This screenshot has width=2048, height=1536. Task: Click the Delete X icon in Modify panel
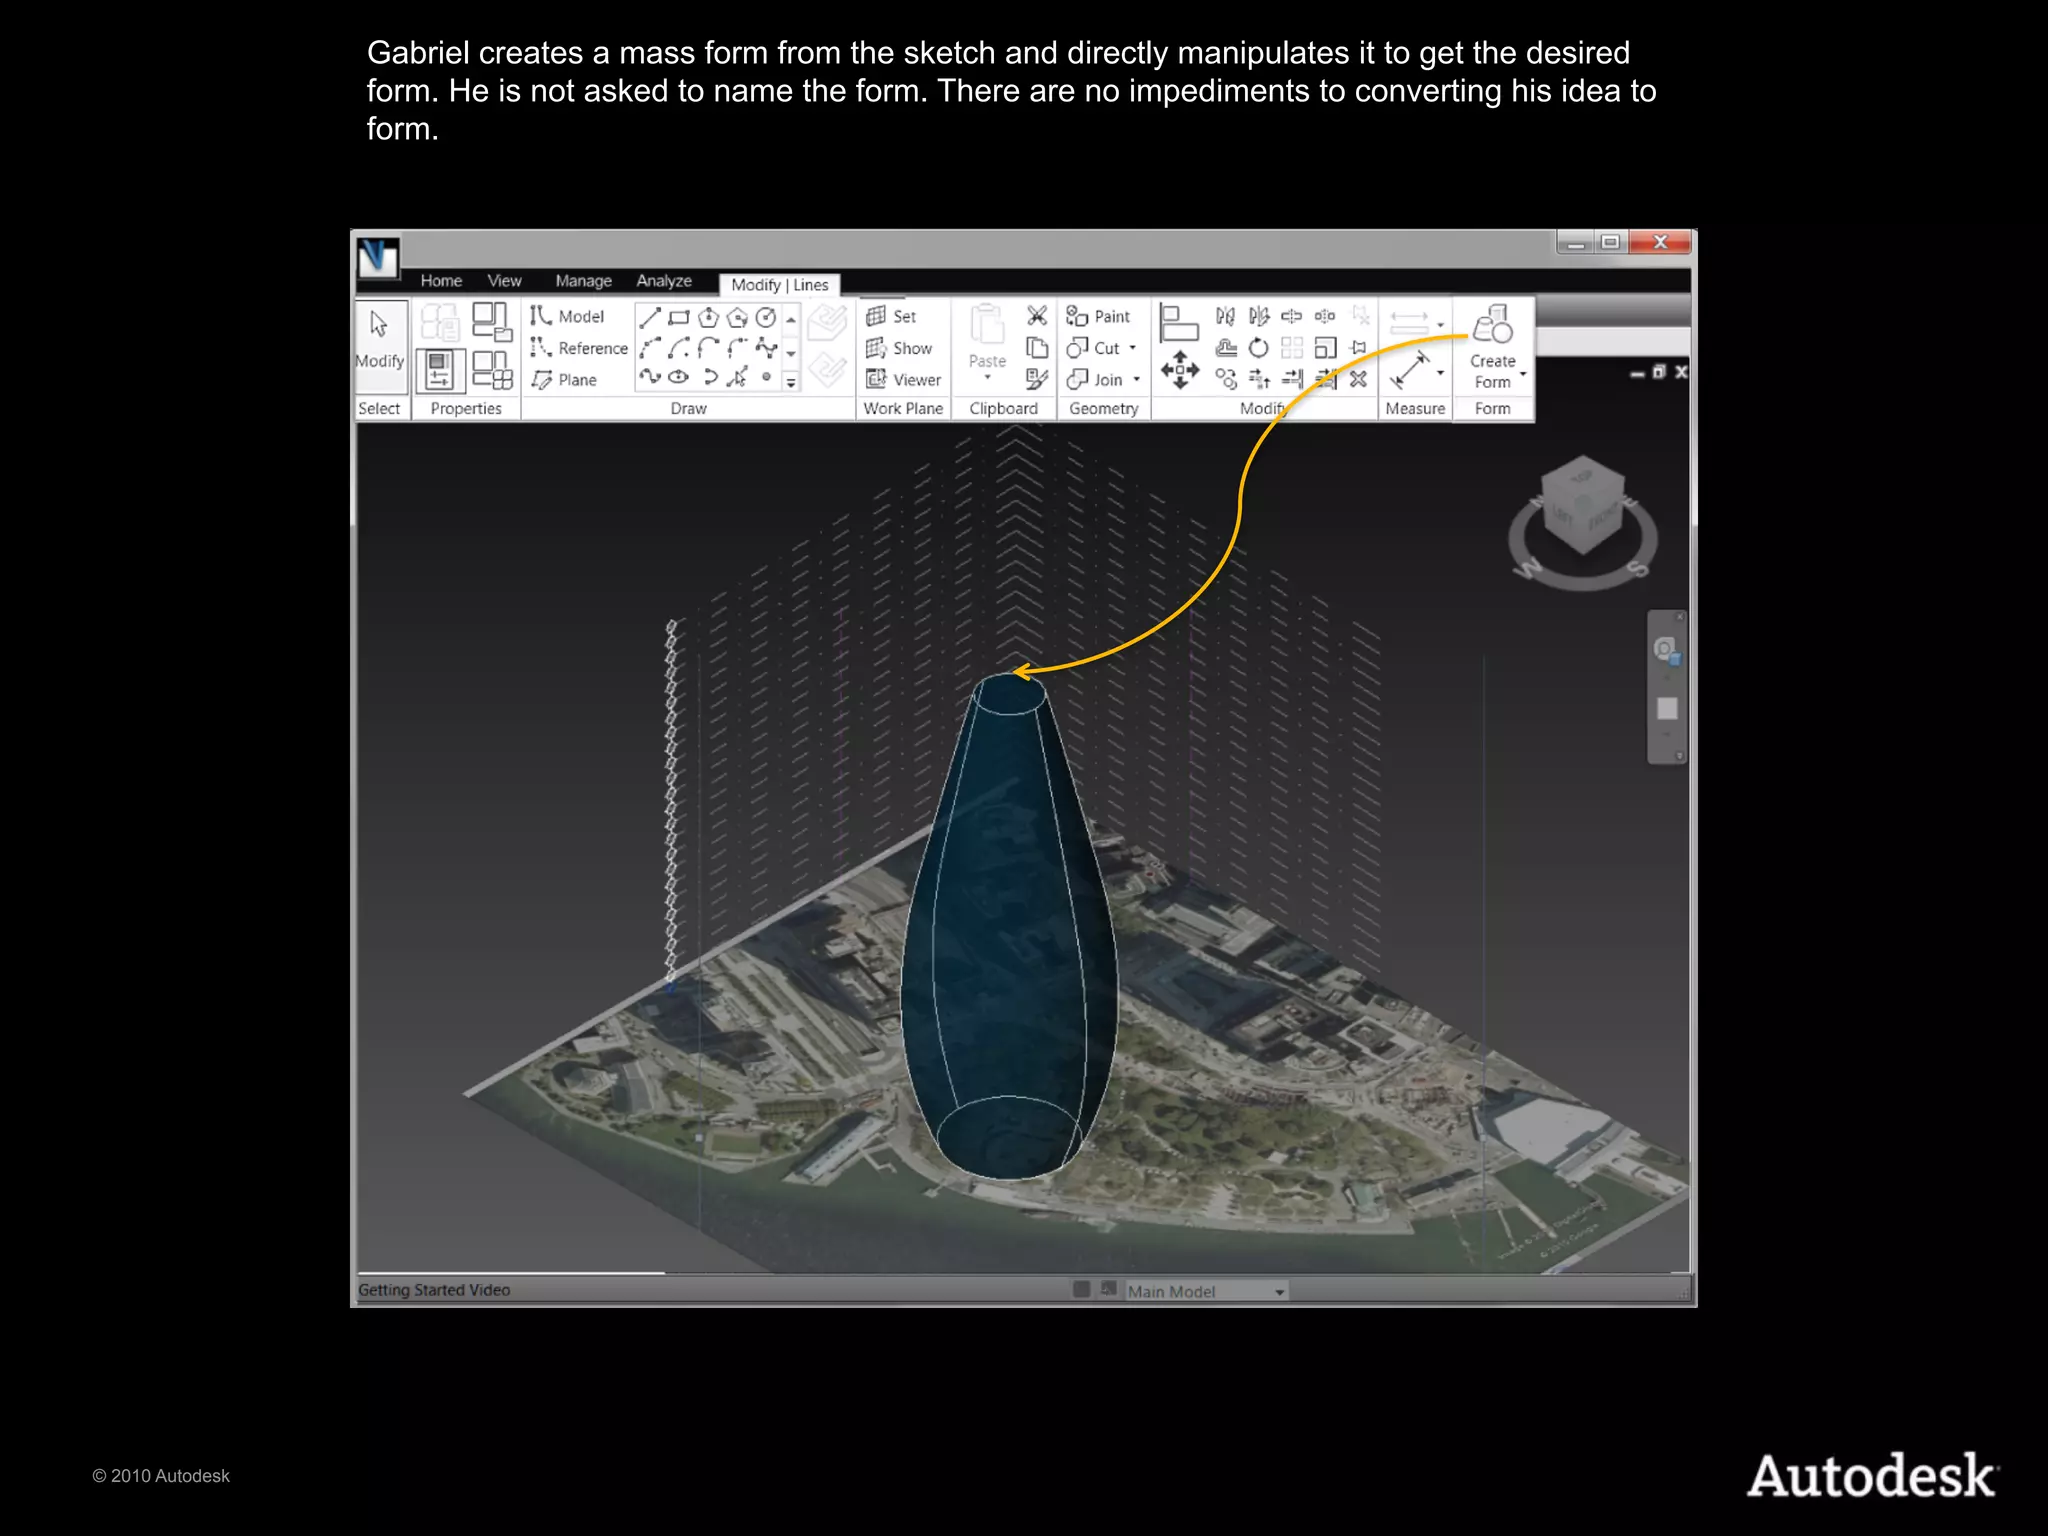coord(1358,379)
